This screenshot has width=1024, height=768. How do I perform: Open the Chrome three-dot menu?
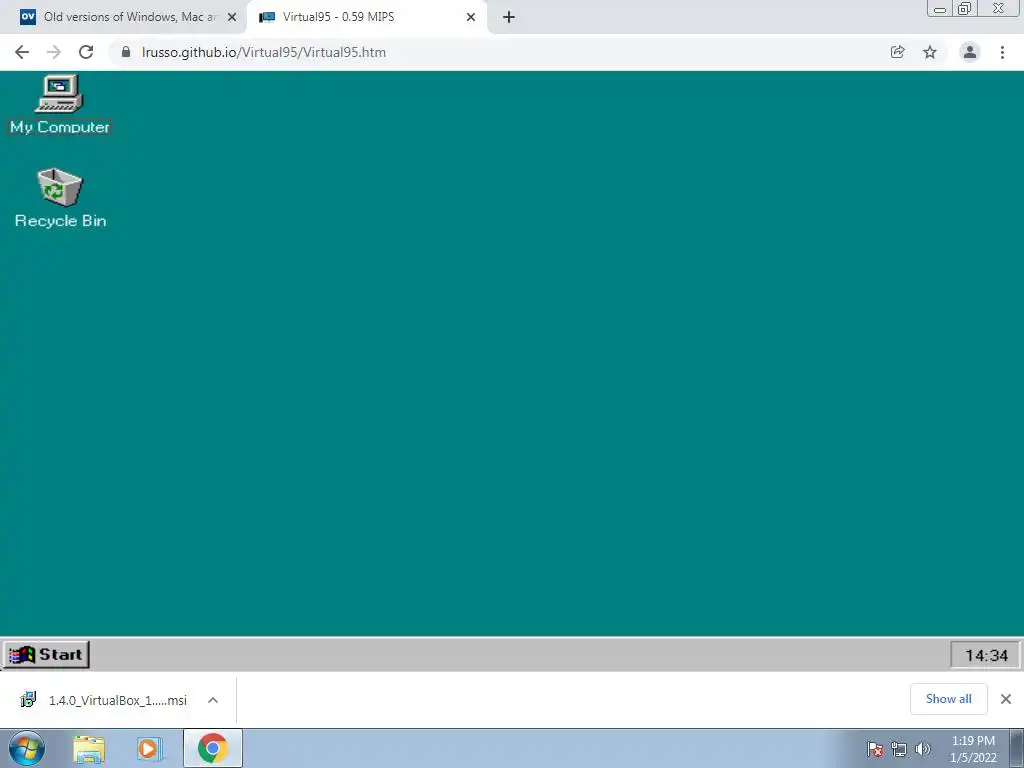(x=1002, y=52)
